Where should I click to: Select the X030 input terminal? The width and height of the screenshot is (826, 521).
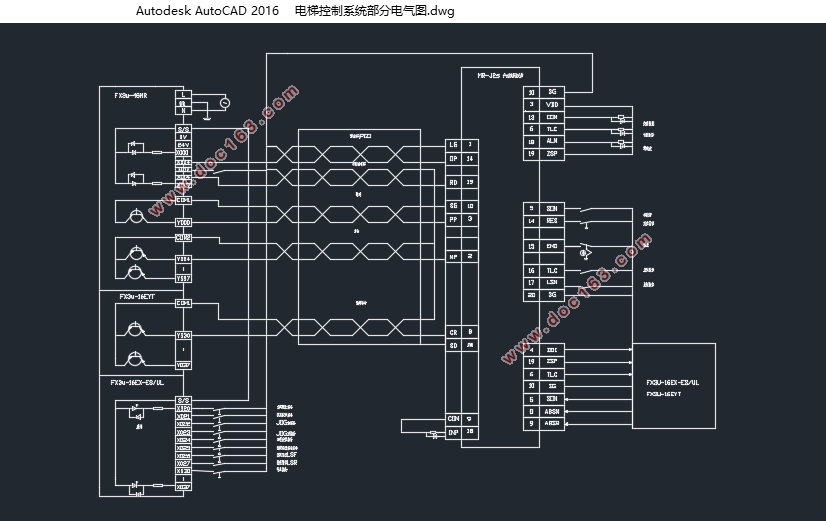pos(183,471)
